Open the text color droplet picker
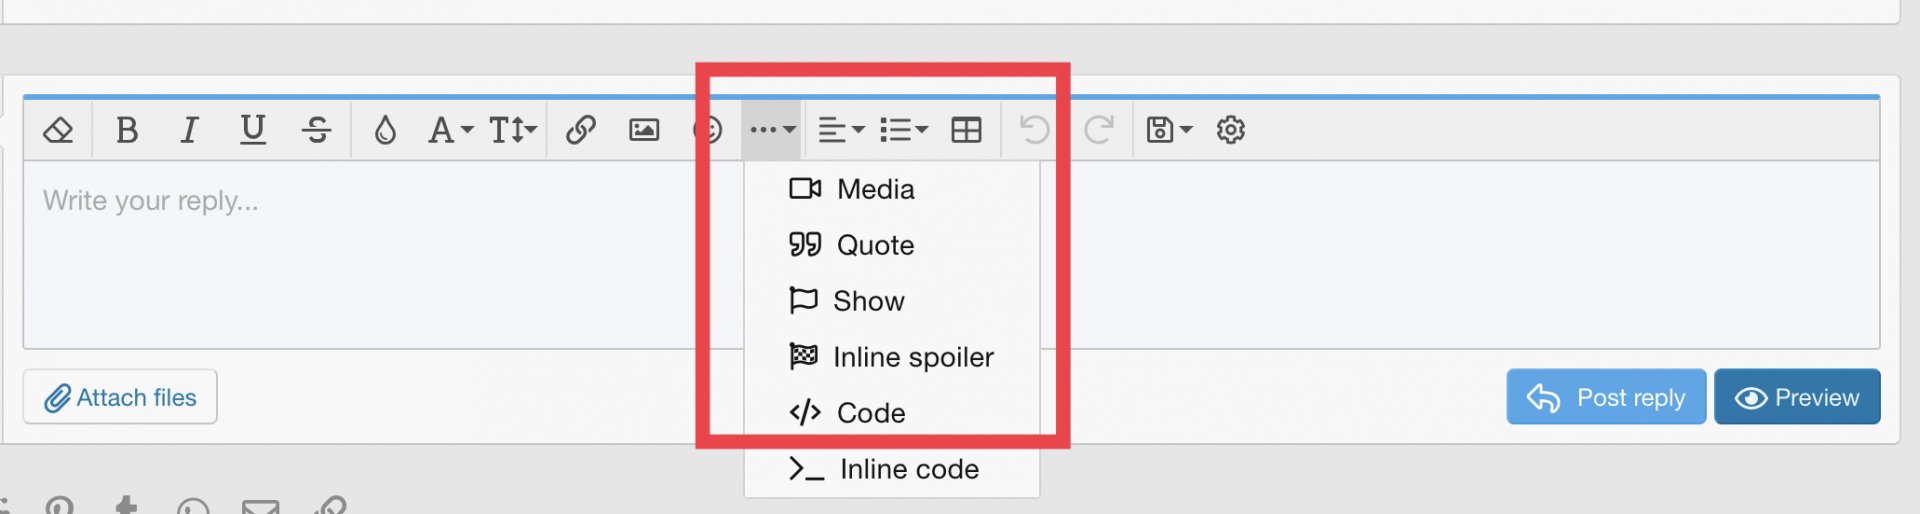The height and width of the screenshot is (514, 1920). [x=385, y=130]
